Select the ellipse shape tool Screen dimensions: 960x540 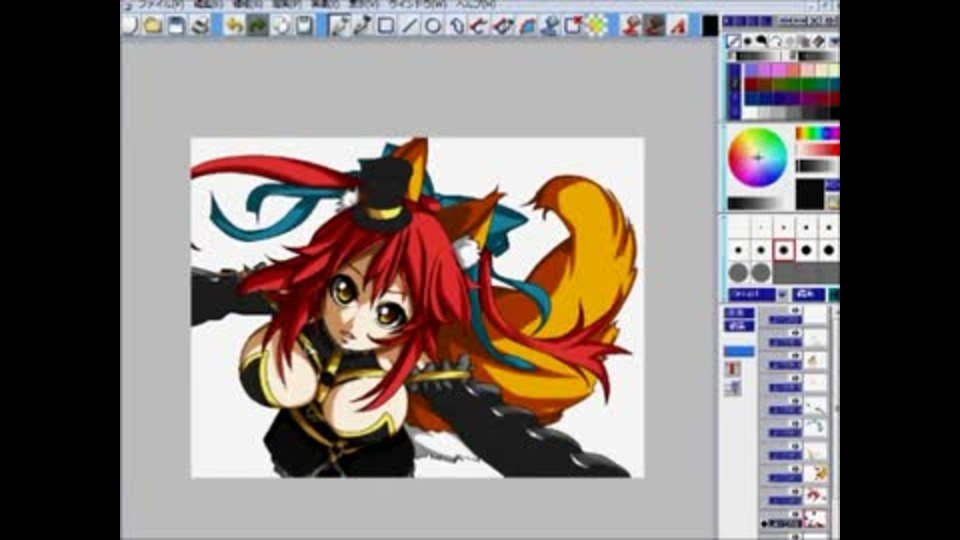coord(432,25)
